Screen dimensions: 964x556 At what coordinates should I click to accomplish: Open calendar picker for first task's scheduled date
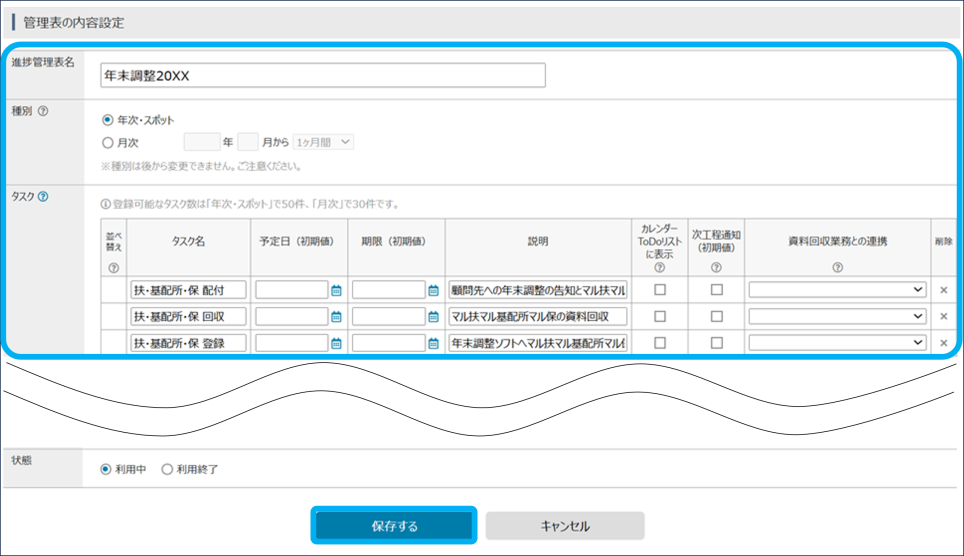point(336,290)
